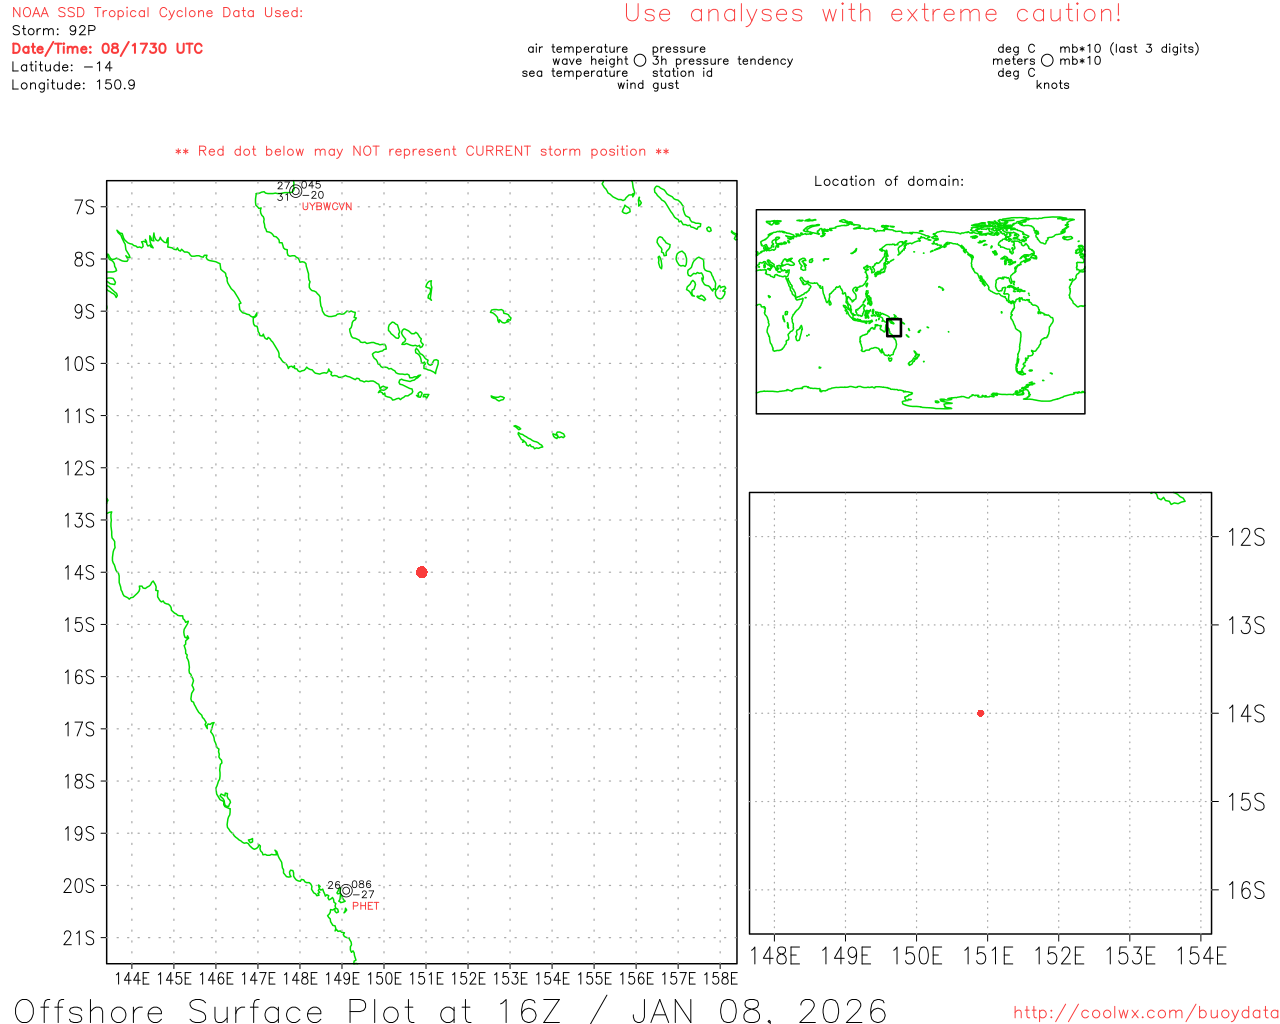The height and width of the screenshot is (1024, 1280).
Task: Click the Date/Time 08/1730 UTC text
Action: click(107, 49)
